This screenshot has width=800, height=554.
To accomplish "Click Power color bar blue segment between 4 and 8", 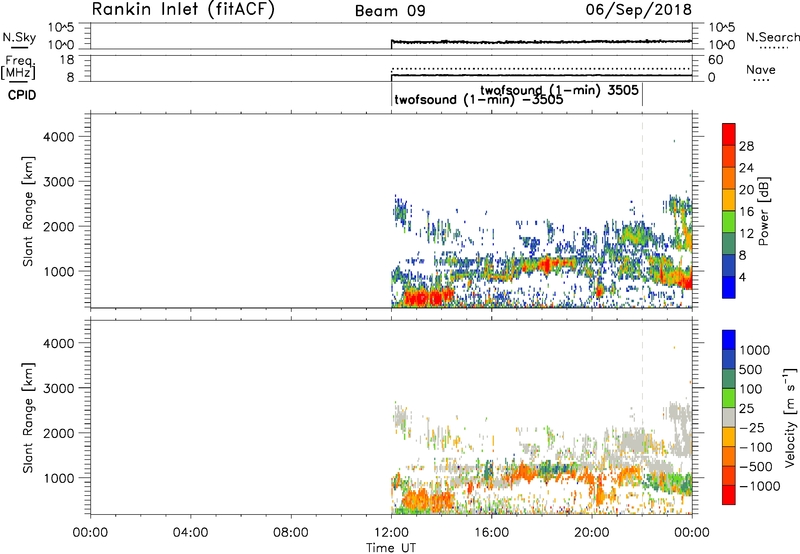I will 729,265.
